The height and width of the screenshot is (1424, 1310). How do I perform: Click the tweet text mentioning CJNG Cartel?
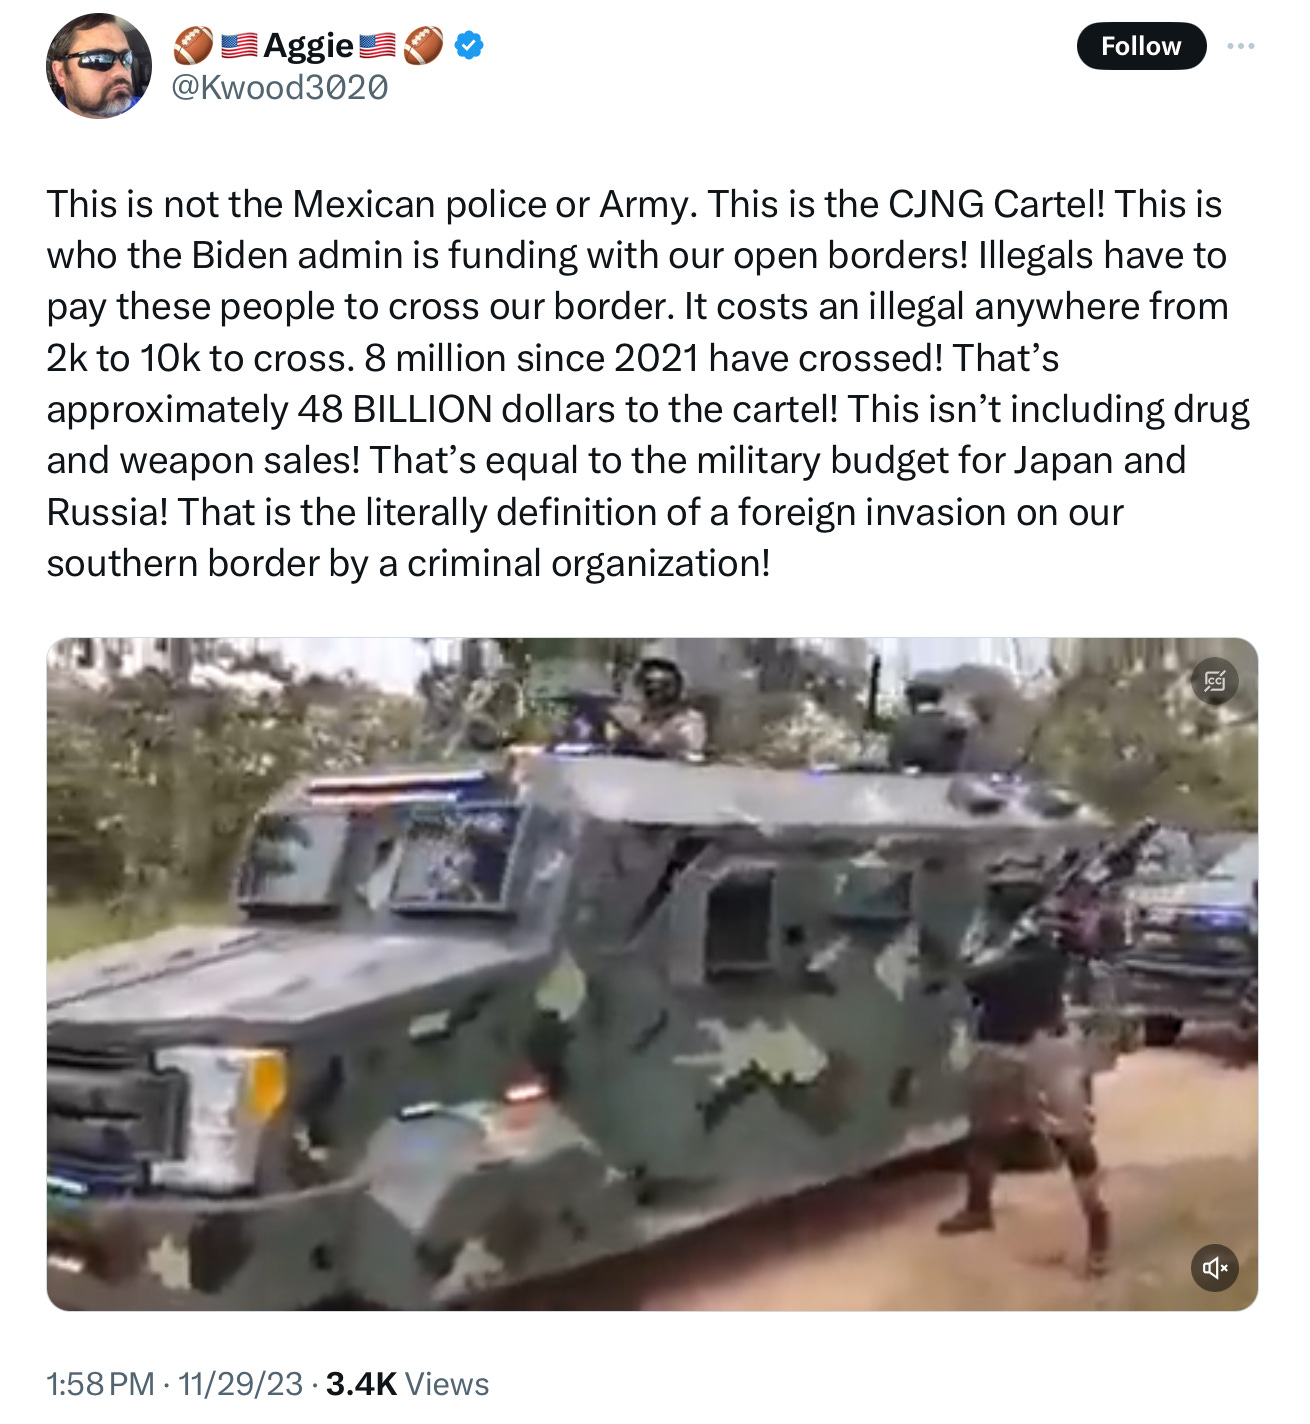click(648, 384)
